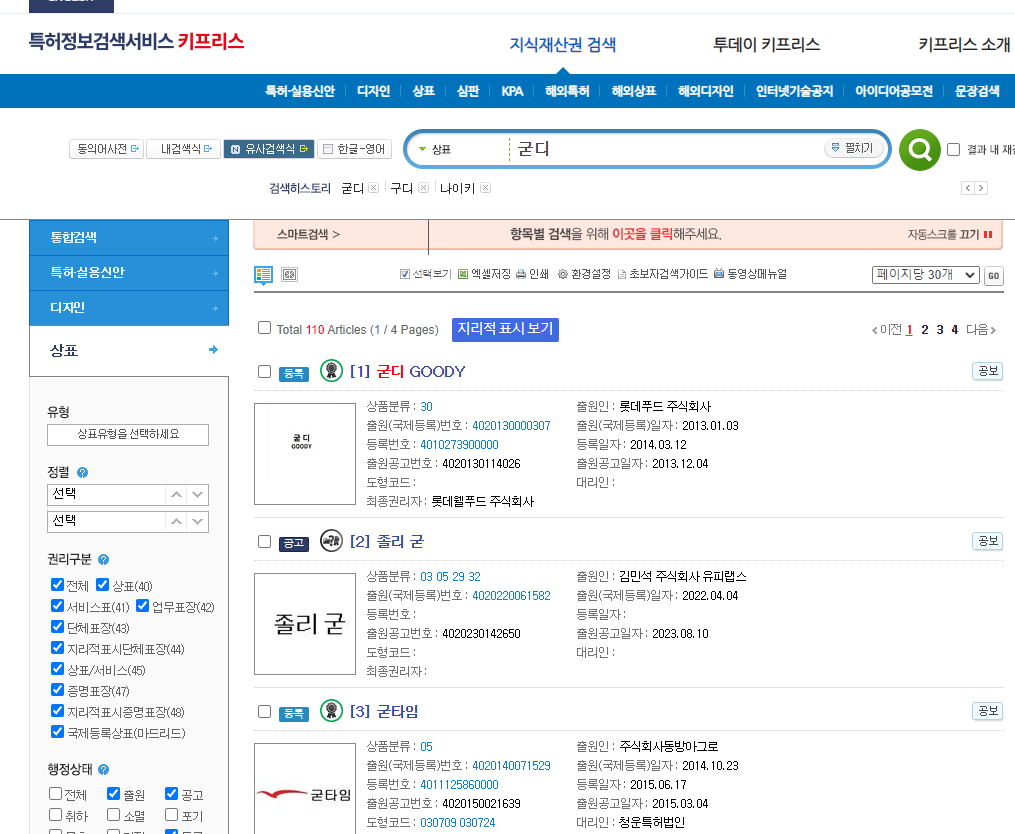Click publication status icon for 졸리 굳

(x=331, y=541)
